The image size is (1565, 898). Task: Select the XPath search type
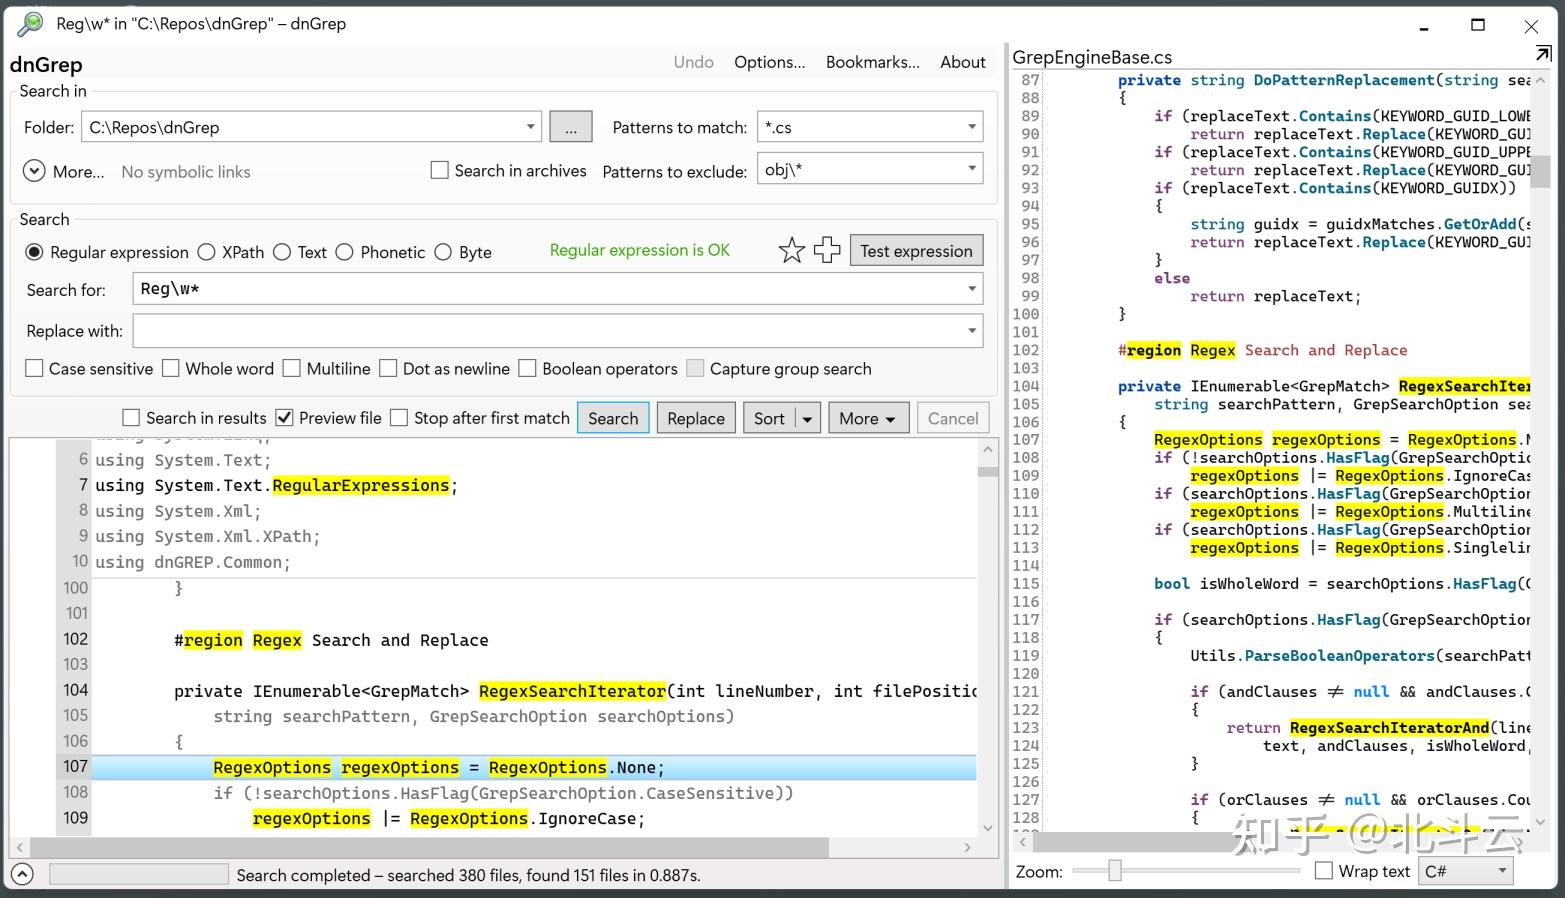click(x=207, y=252)
